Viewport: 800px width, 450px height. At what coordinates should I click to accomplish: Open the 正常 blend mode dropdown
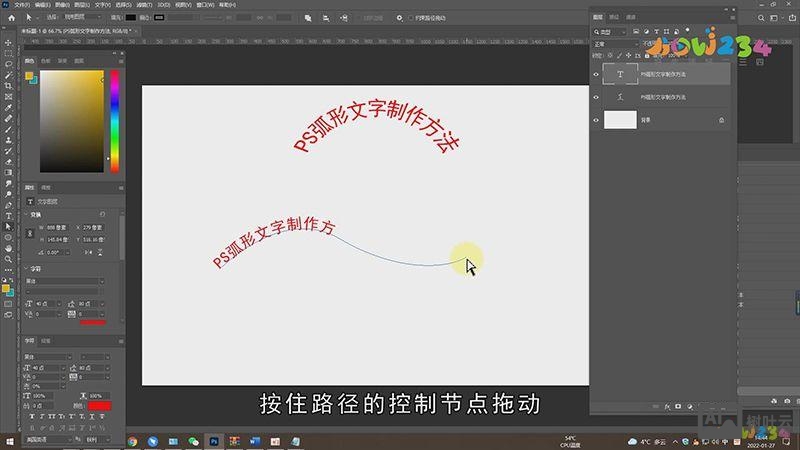pos(615,44)
